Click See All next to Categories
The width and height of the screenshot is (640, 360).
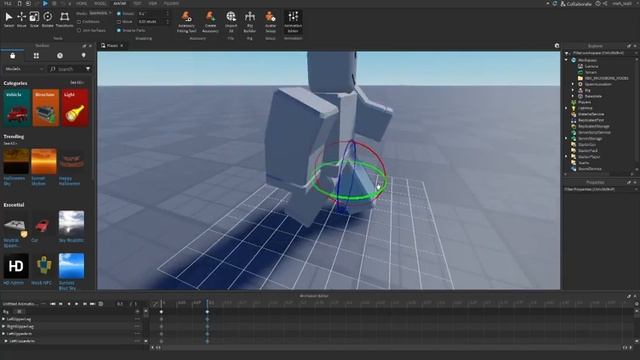(77, 83)
